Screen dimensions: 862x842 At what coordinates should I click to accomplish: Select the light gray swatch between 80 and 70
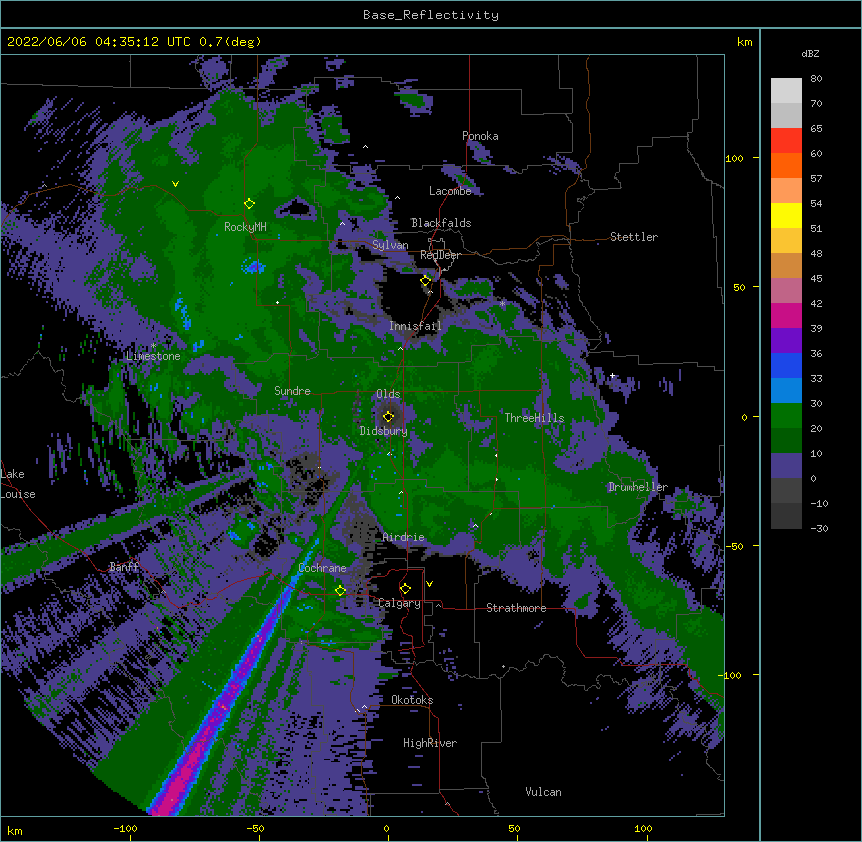(x=786, y=91)
